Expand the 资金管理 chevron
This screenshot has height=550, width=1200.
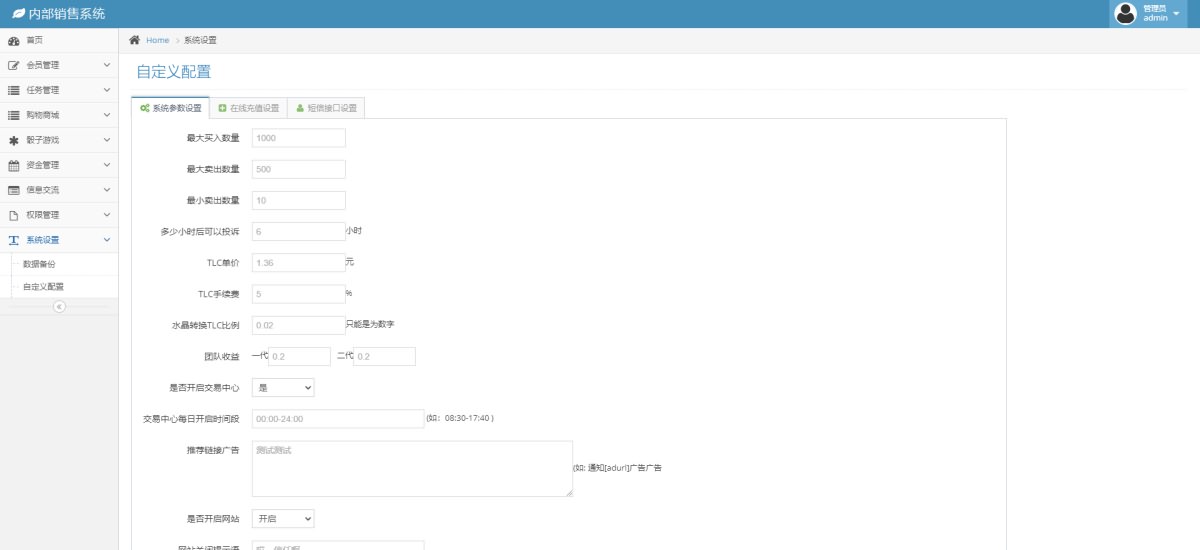107,165
